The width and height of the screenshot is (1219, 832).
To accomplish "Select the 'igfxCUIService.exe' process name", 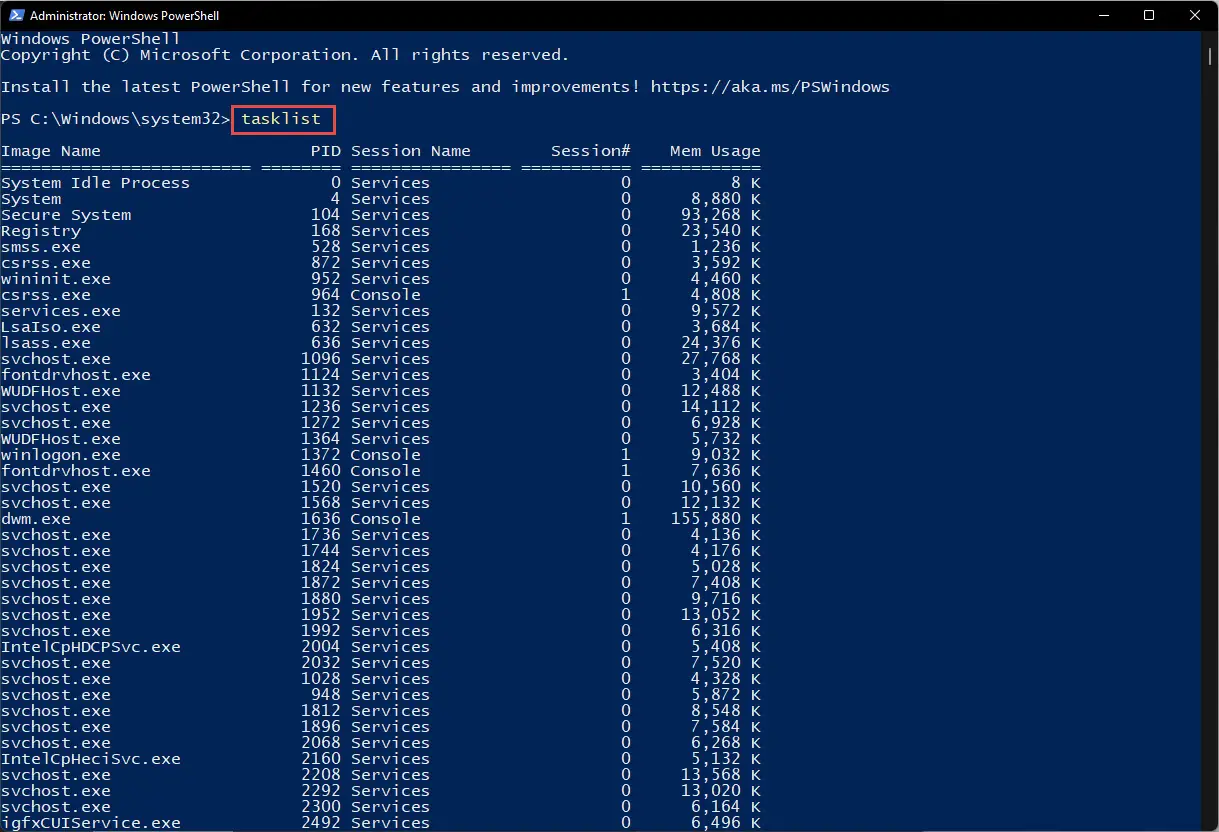I will point(91,823).
